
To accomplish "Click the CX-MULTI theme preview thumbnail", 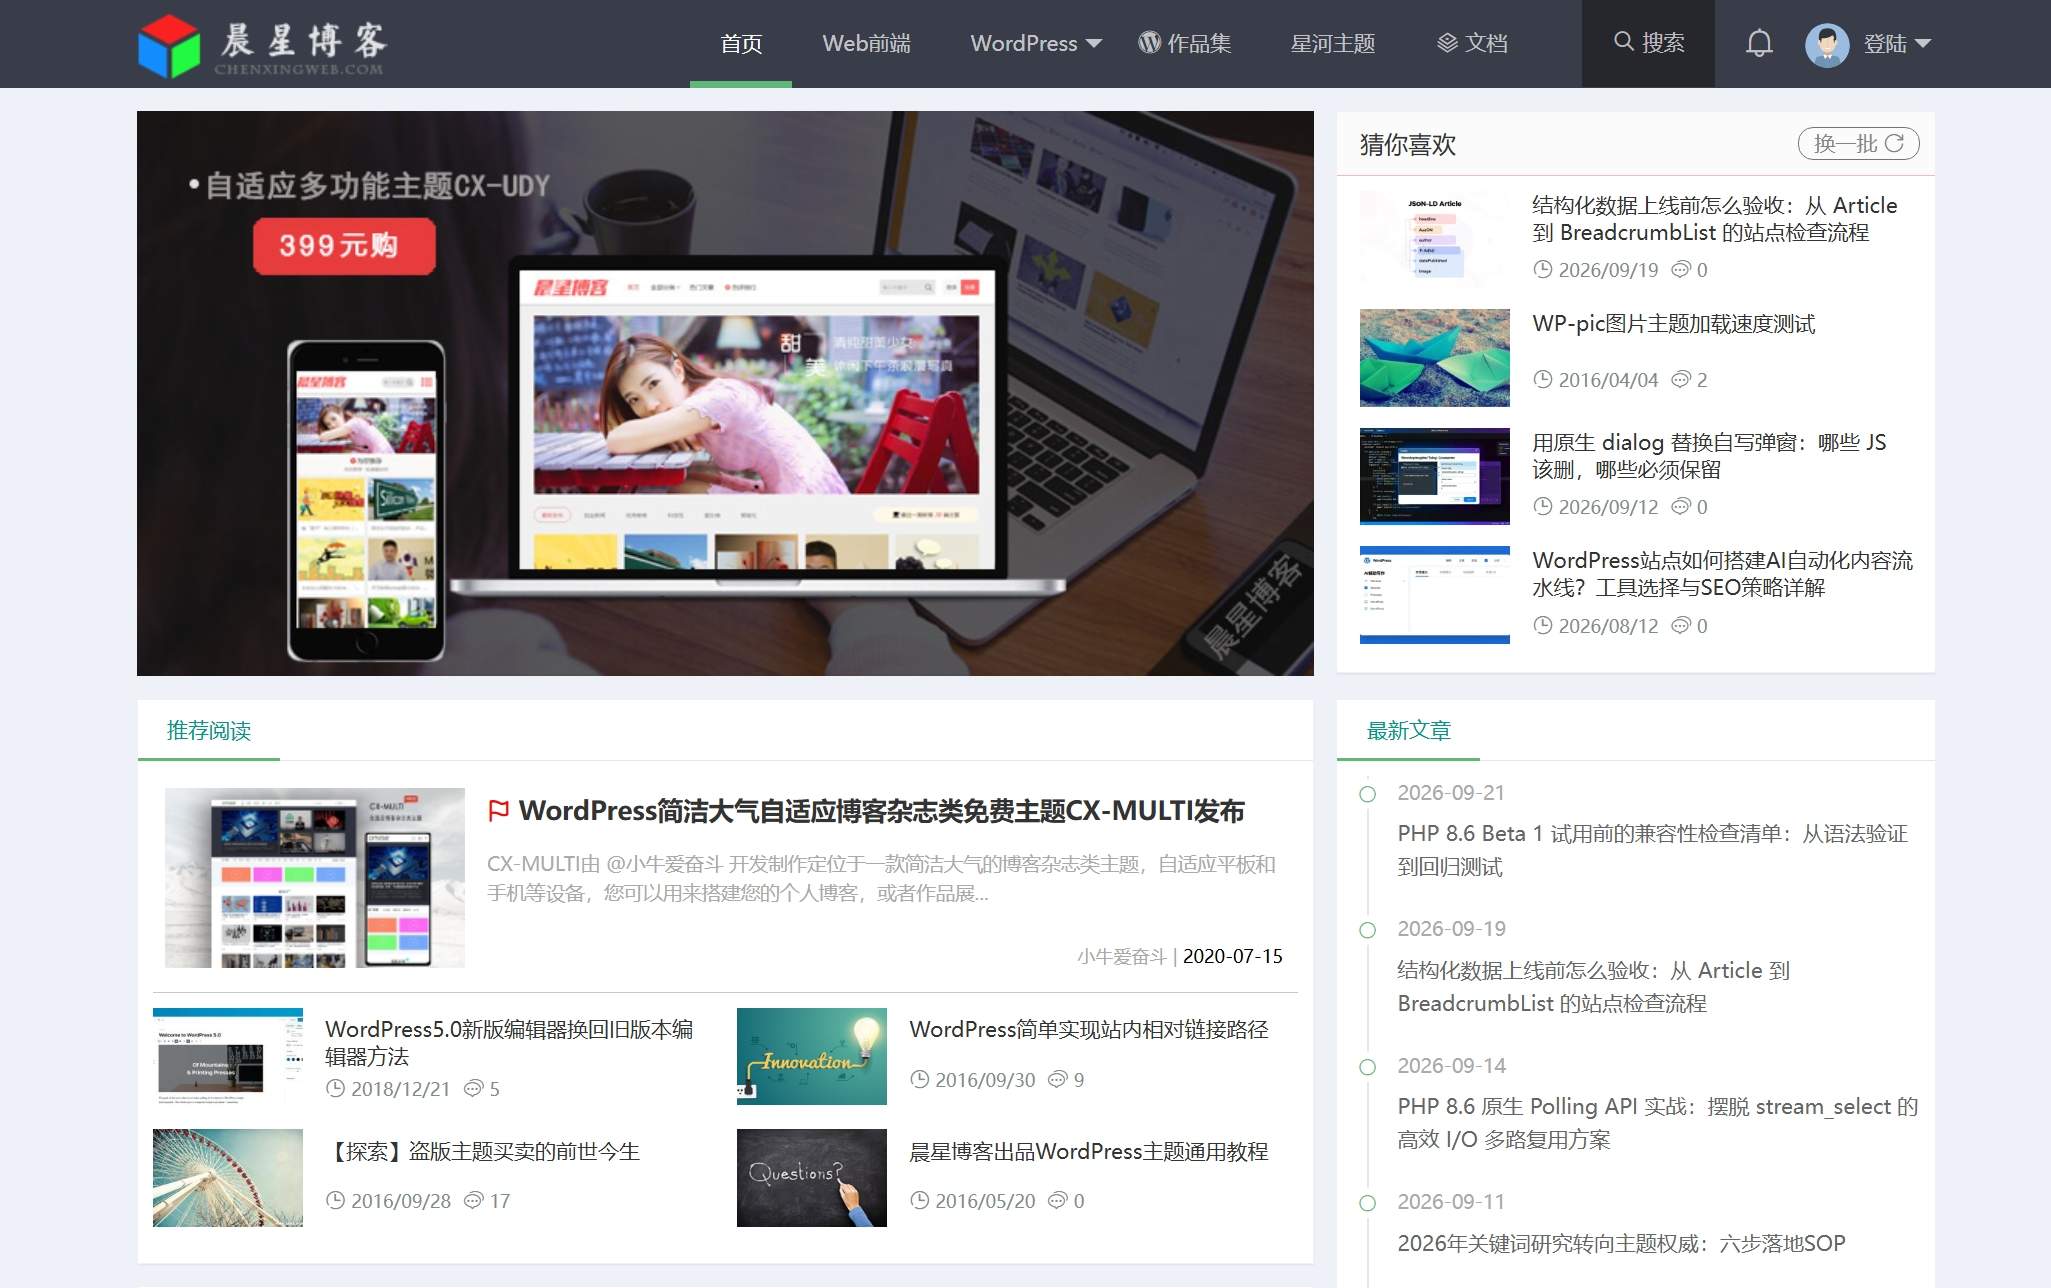I will click(315, 878).
